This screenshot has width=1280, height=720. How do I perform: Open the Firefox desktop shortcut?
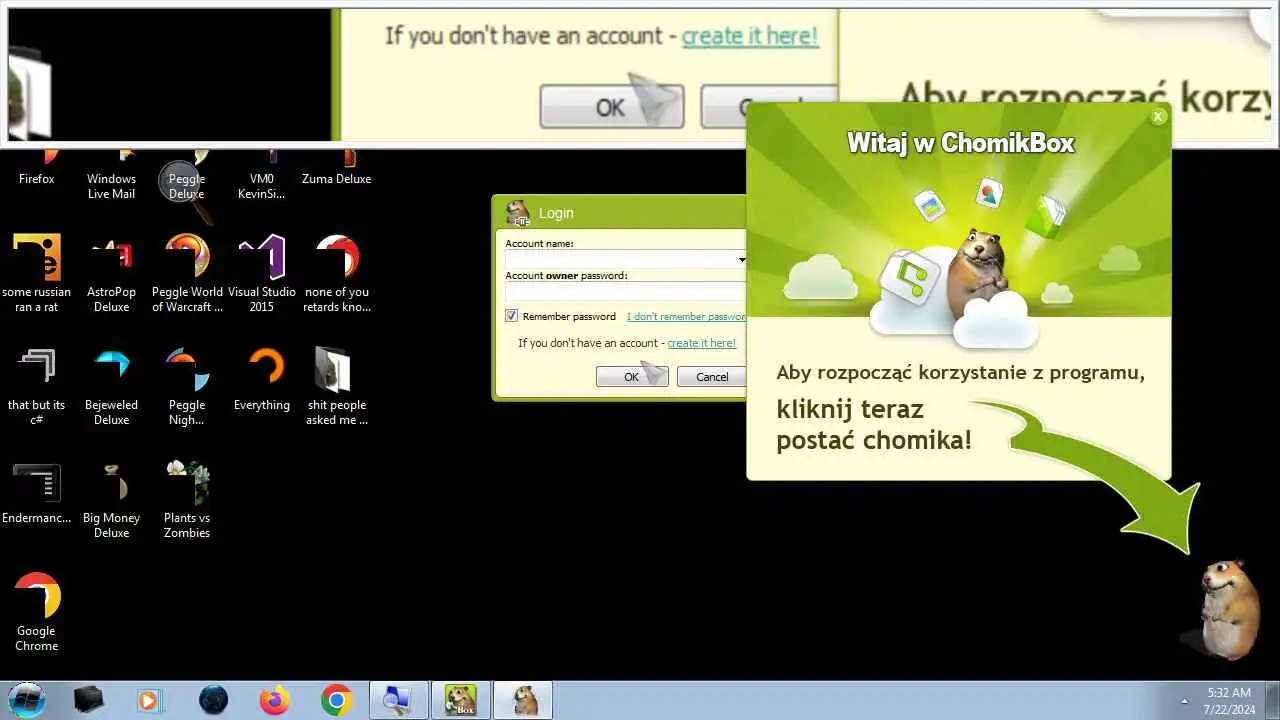(x=37, y=171)
